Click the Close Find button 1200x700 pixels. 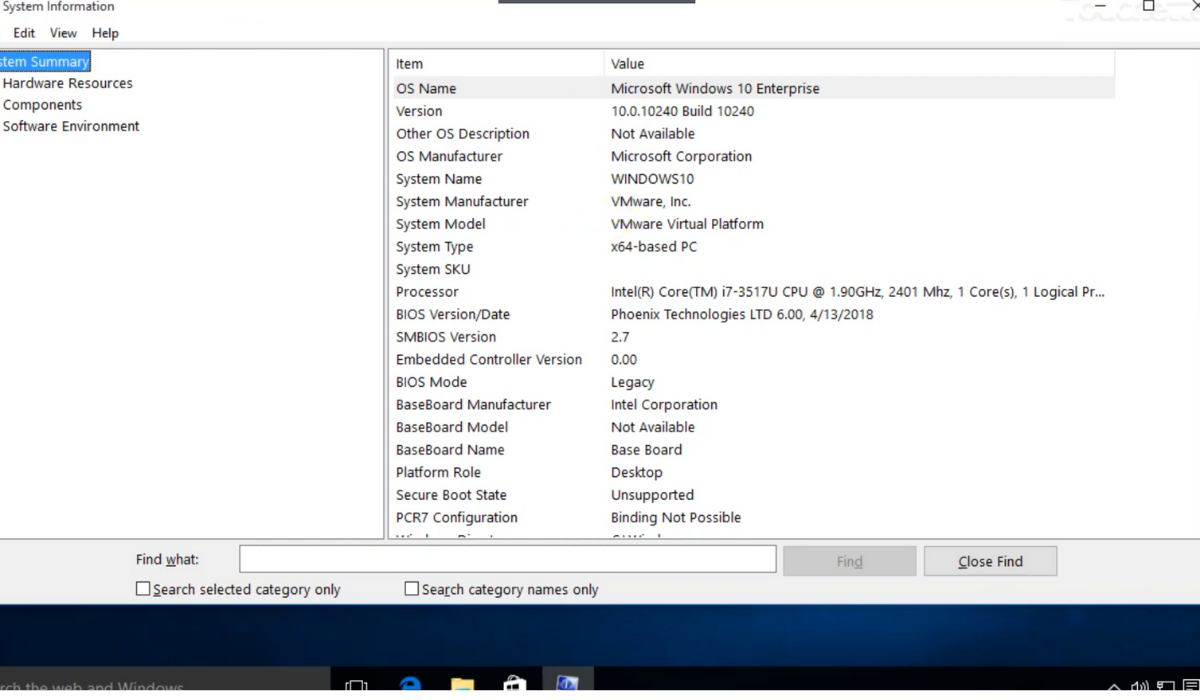[990, 561]
